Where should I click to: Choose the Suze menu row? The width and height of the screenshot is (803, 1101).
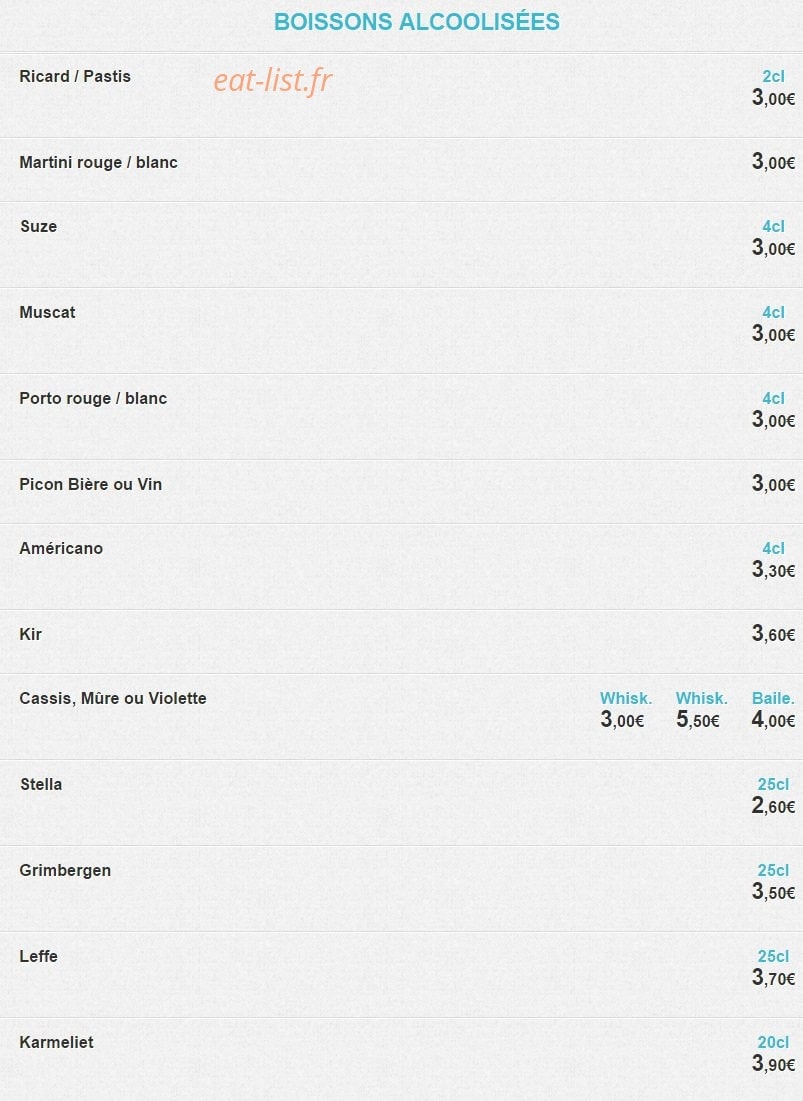tap(402, 244)
